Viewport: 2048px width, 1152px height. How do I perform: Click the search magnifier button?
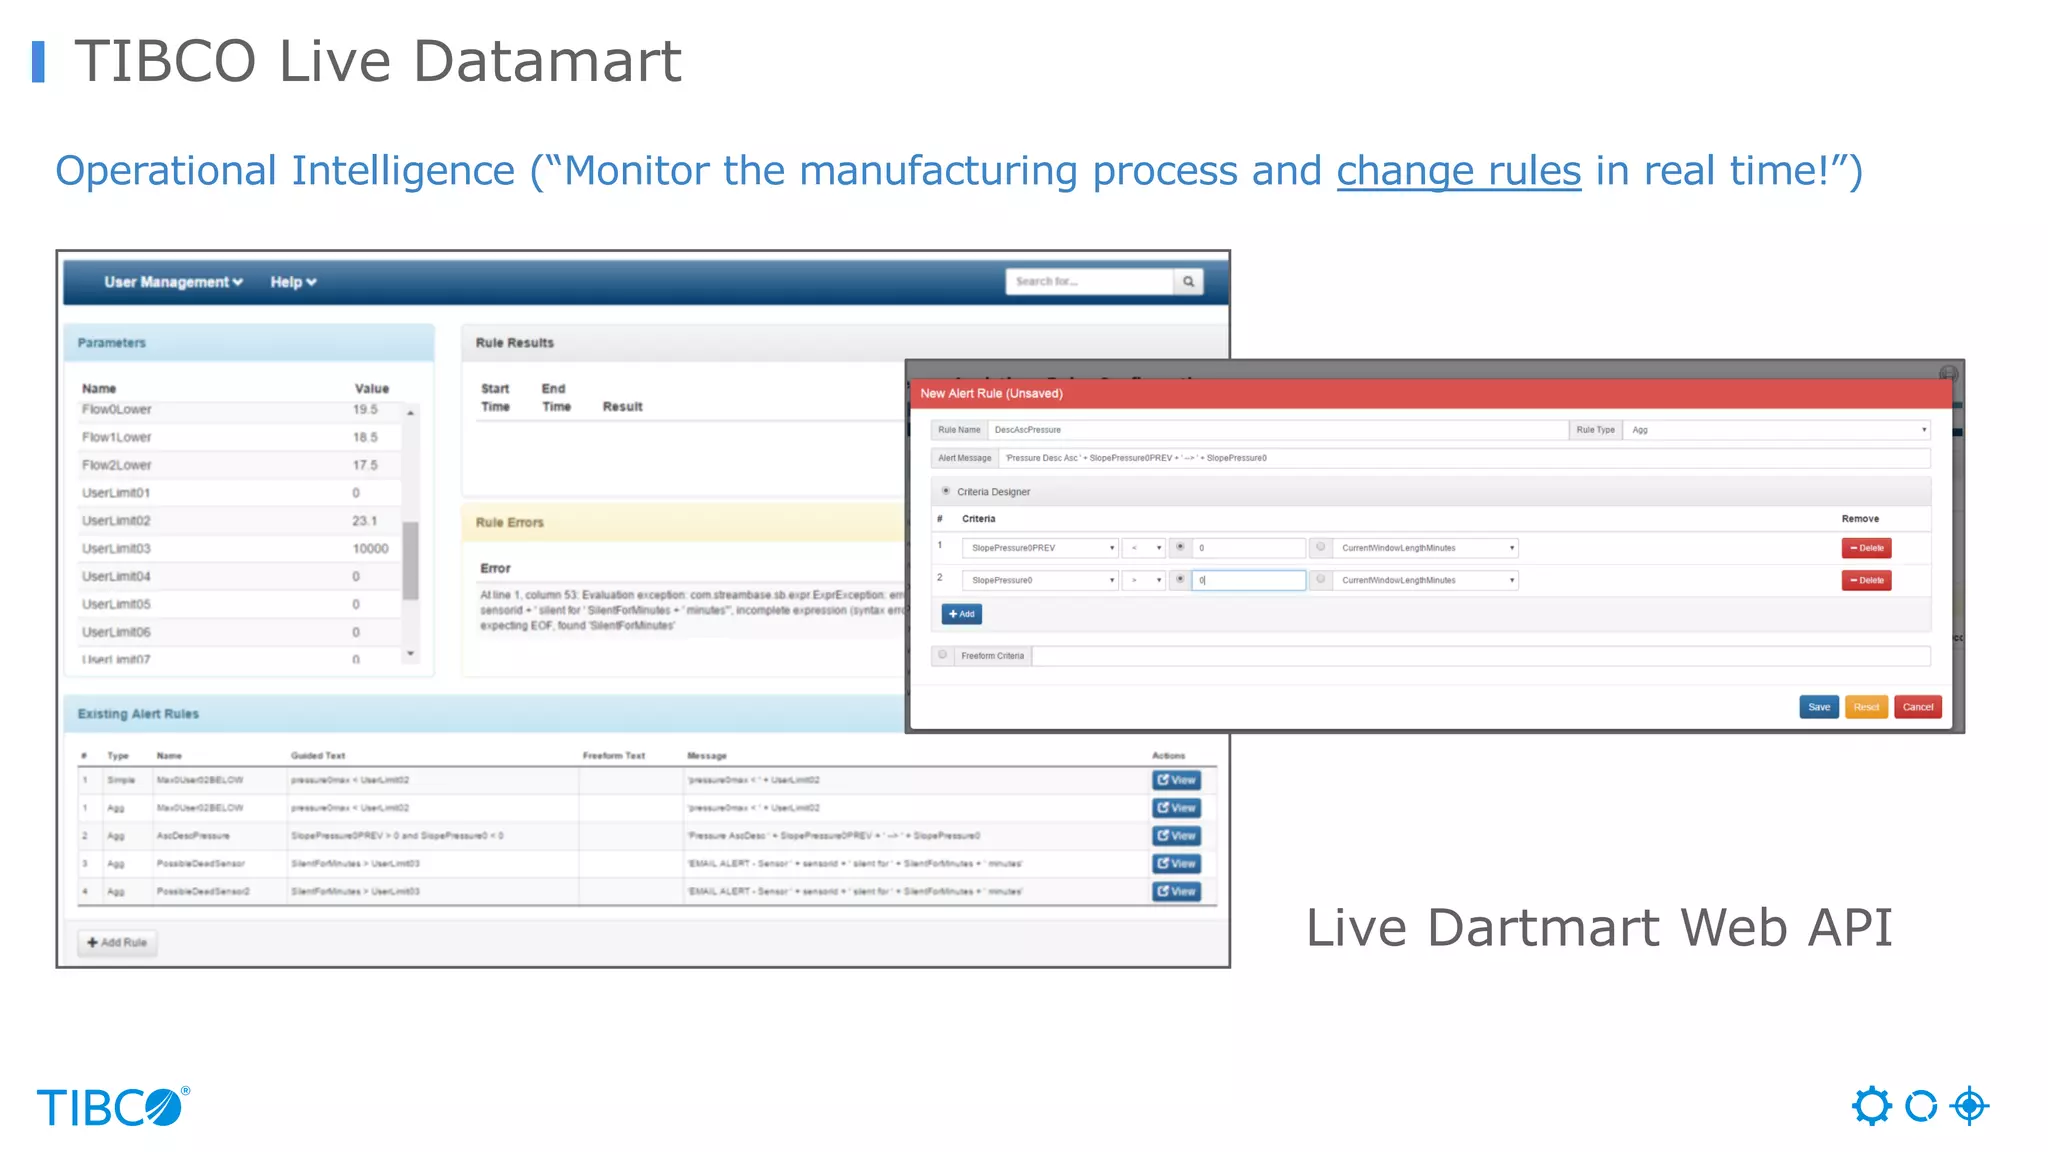tap(1188, 282)
